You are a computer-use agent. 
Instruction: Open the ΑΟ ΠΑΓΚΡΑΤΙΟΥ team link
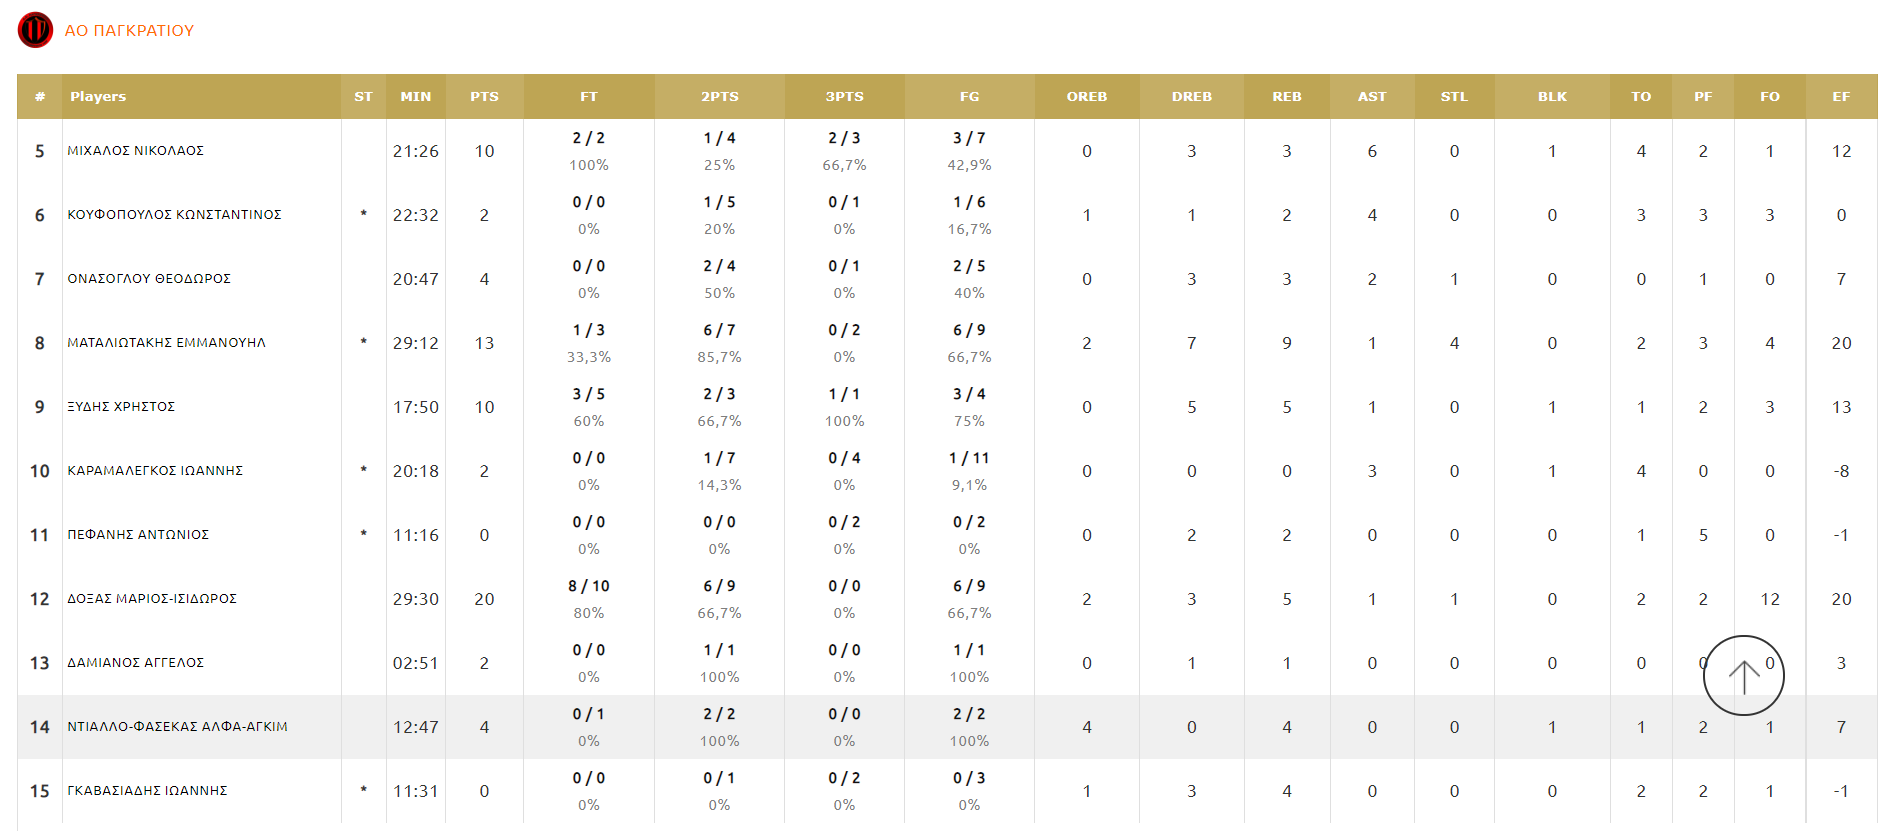129,31
